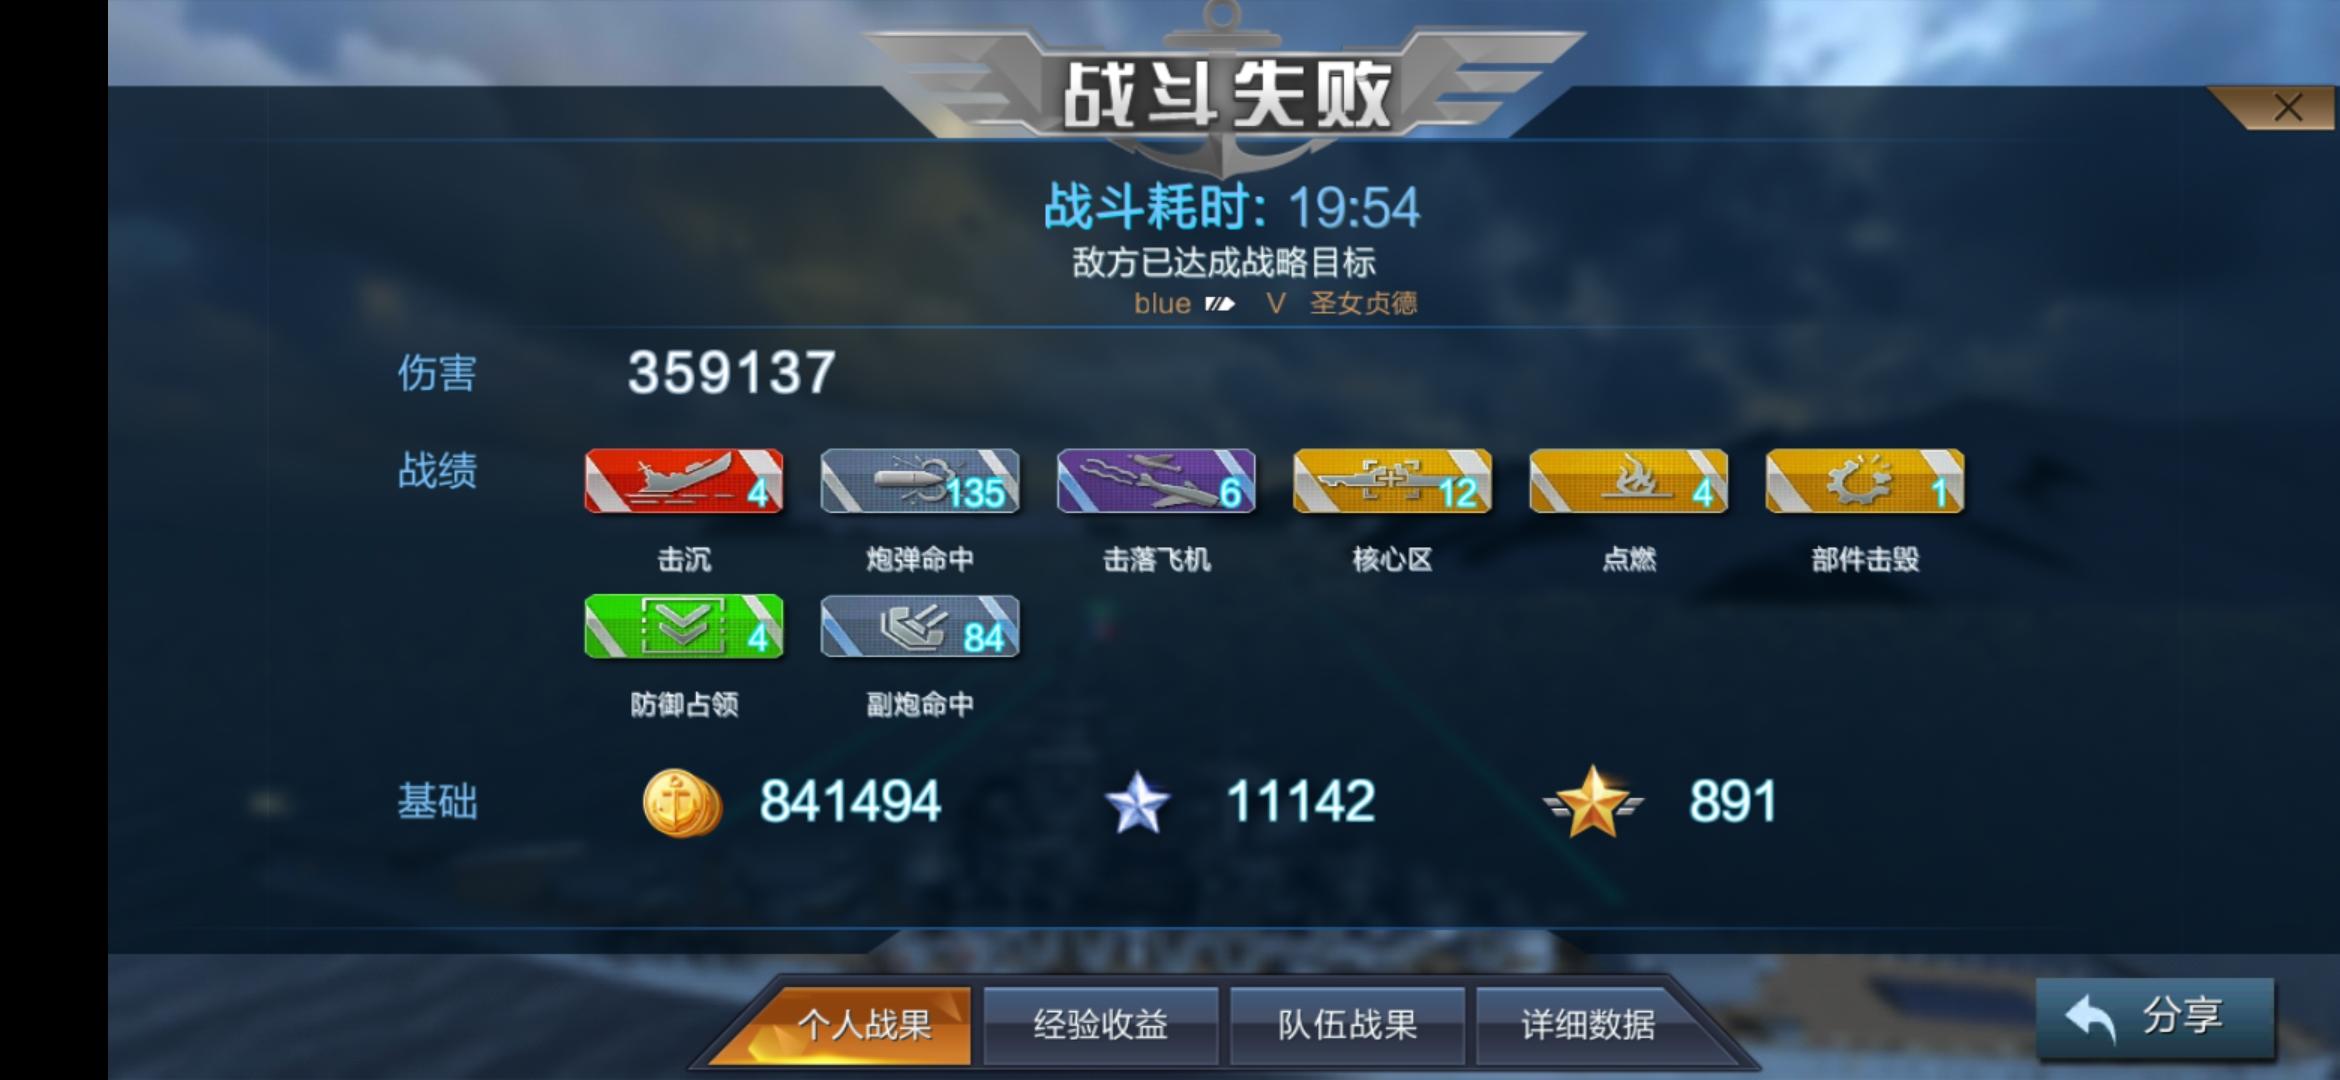Switch to the 经验收益 tab
The image size is (2340, 1080).
tap(1100, 1025)
